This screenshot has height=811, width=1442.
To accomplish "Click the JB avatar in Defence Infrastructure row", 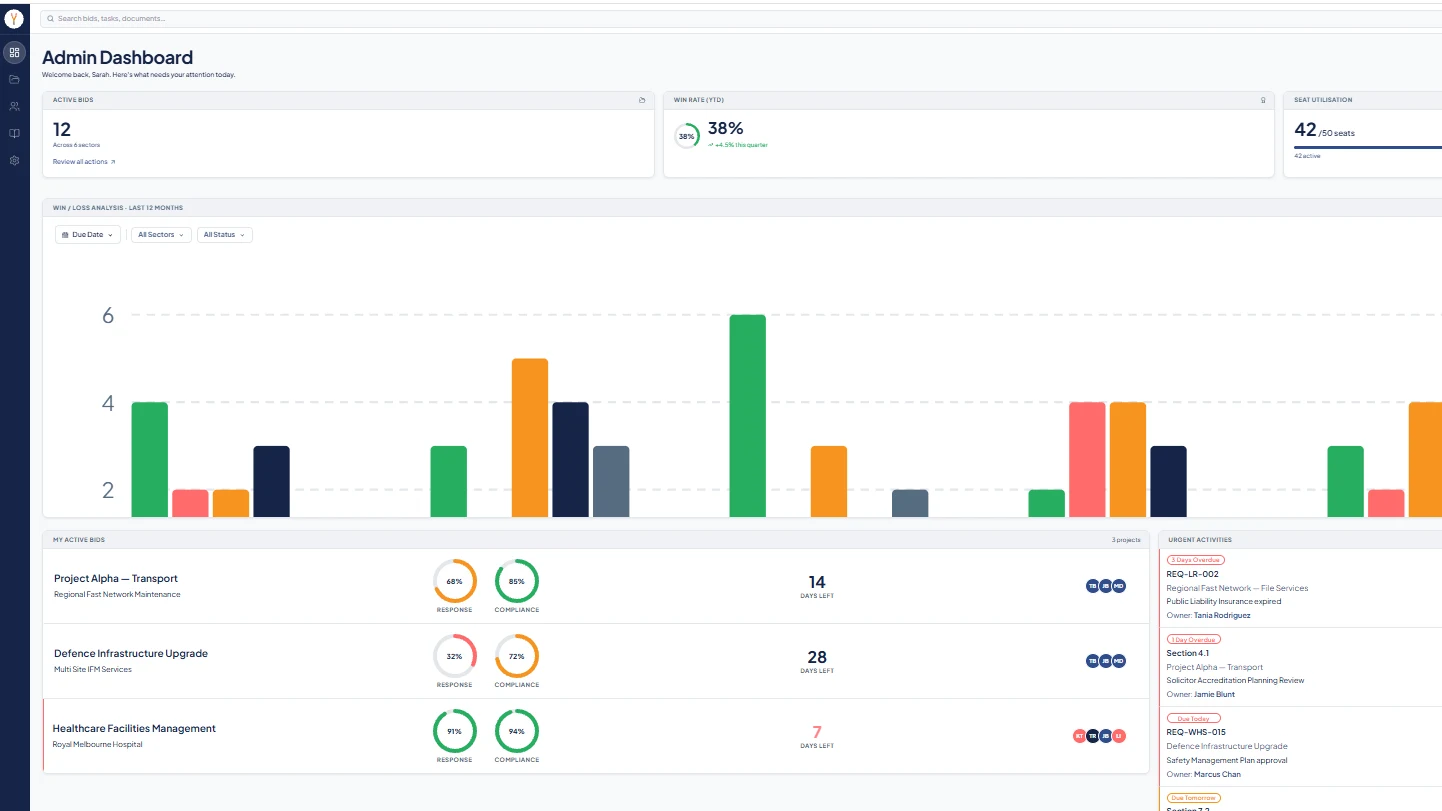I will click(1106, 661).
